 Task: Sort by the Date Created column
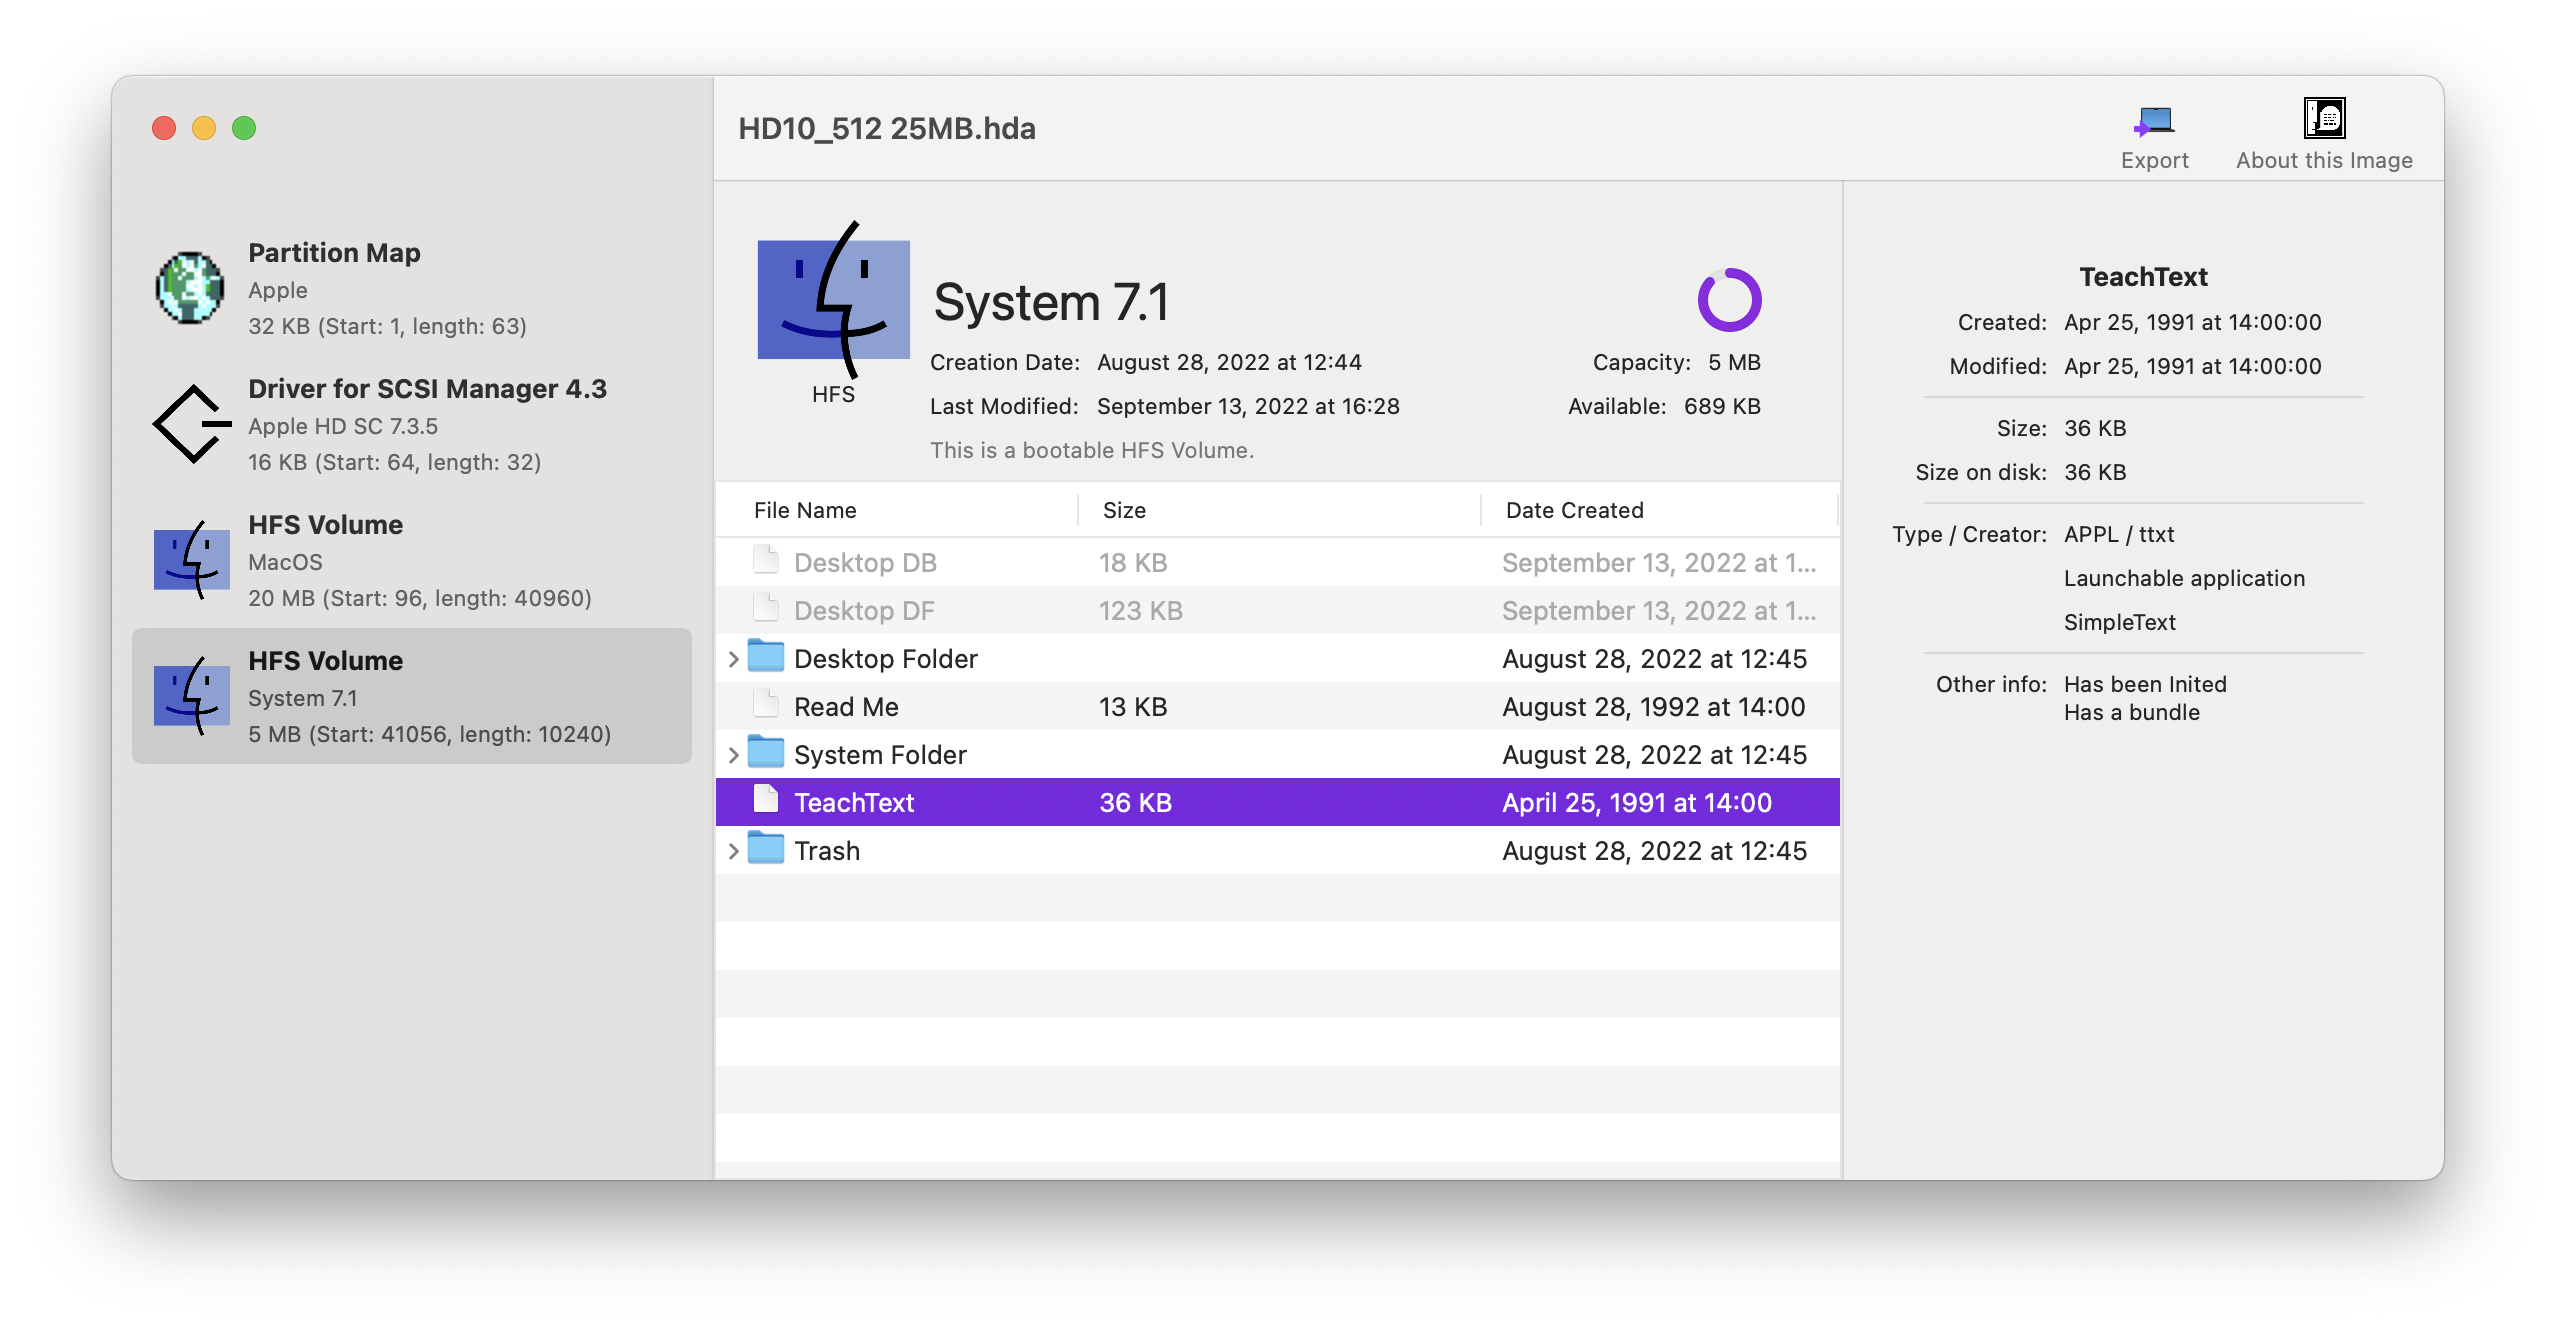[1574, 510]
